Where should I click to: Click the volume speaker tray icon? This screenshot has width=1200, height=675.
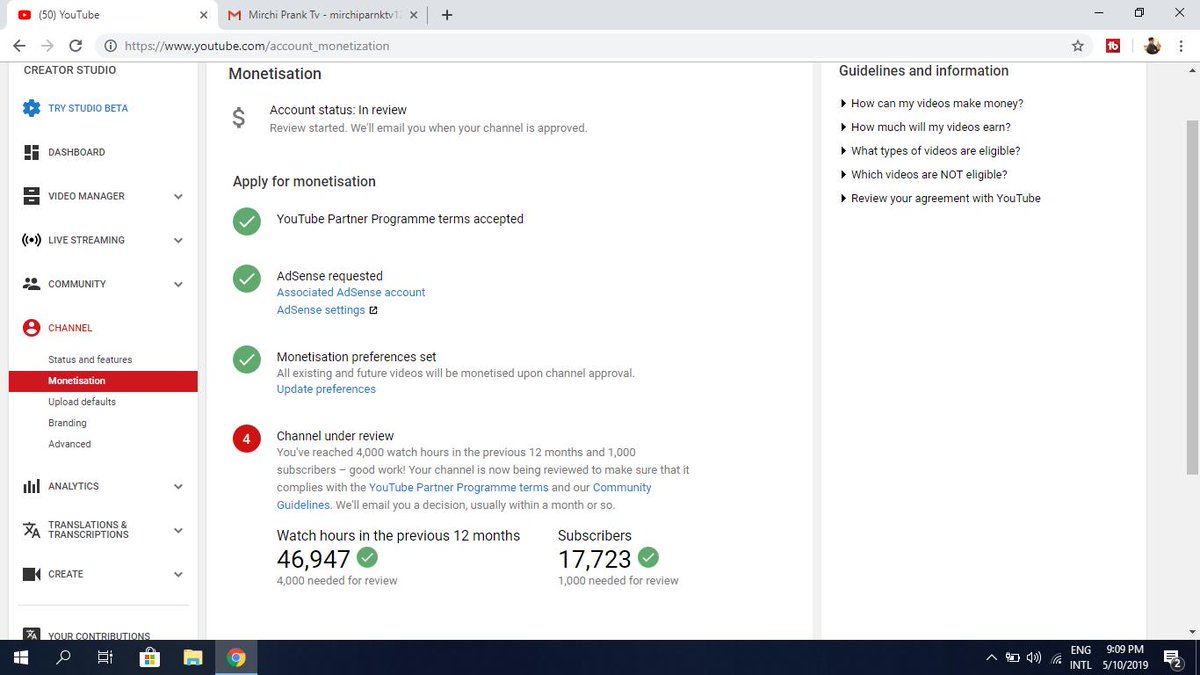pos(1033,657)
